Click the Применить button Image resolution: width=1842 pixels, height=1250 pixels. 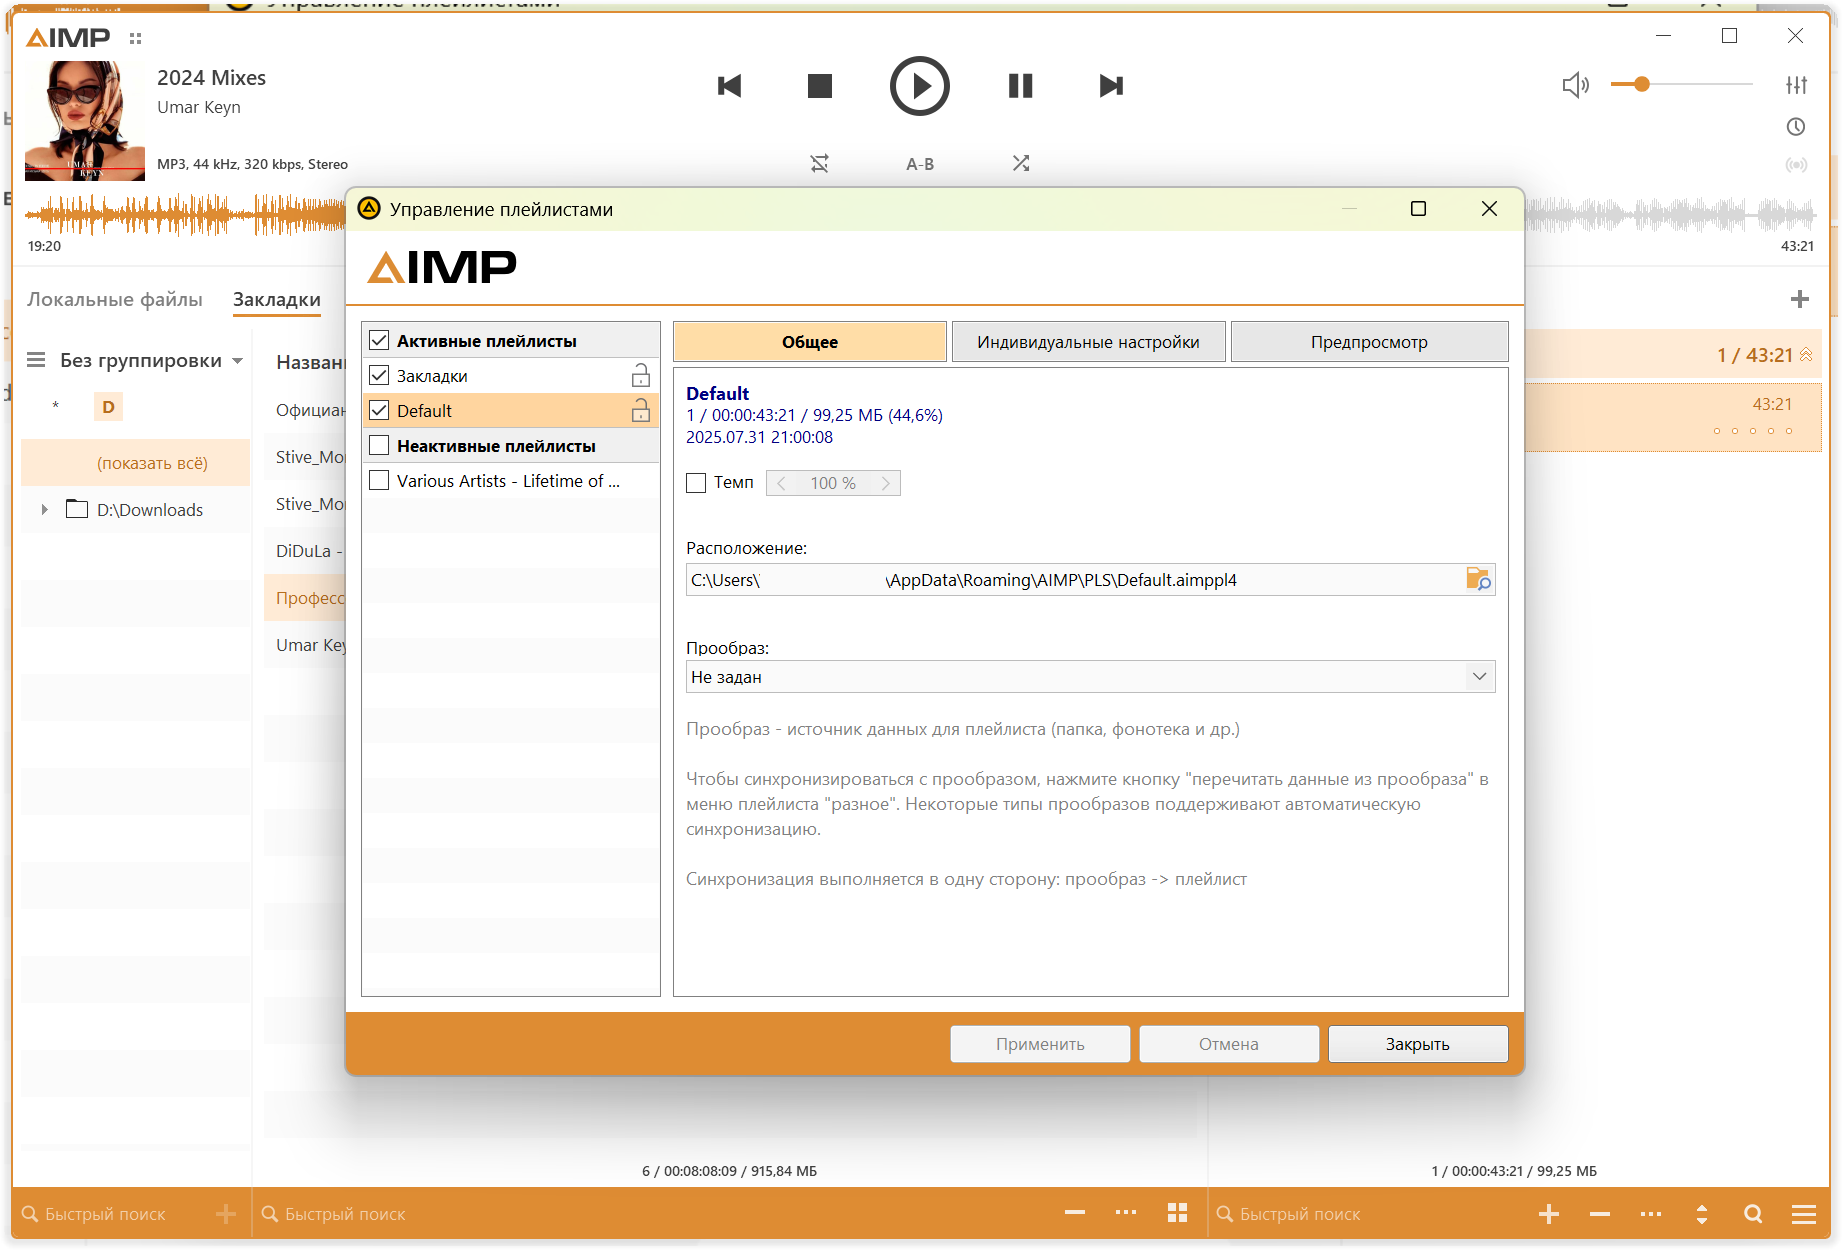click(1040, 1044)
